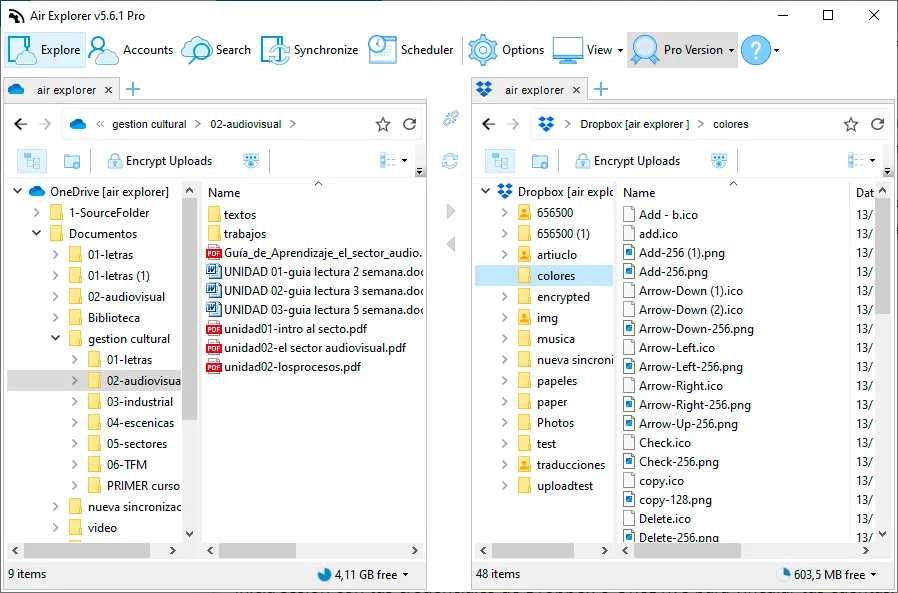The image size is (898, 593).
Task: Click the center sync arrows icon
Action: coord(450,161)
